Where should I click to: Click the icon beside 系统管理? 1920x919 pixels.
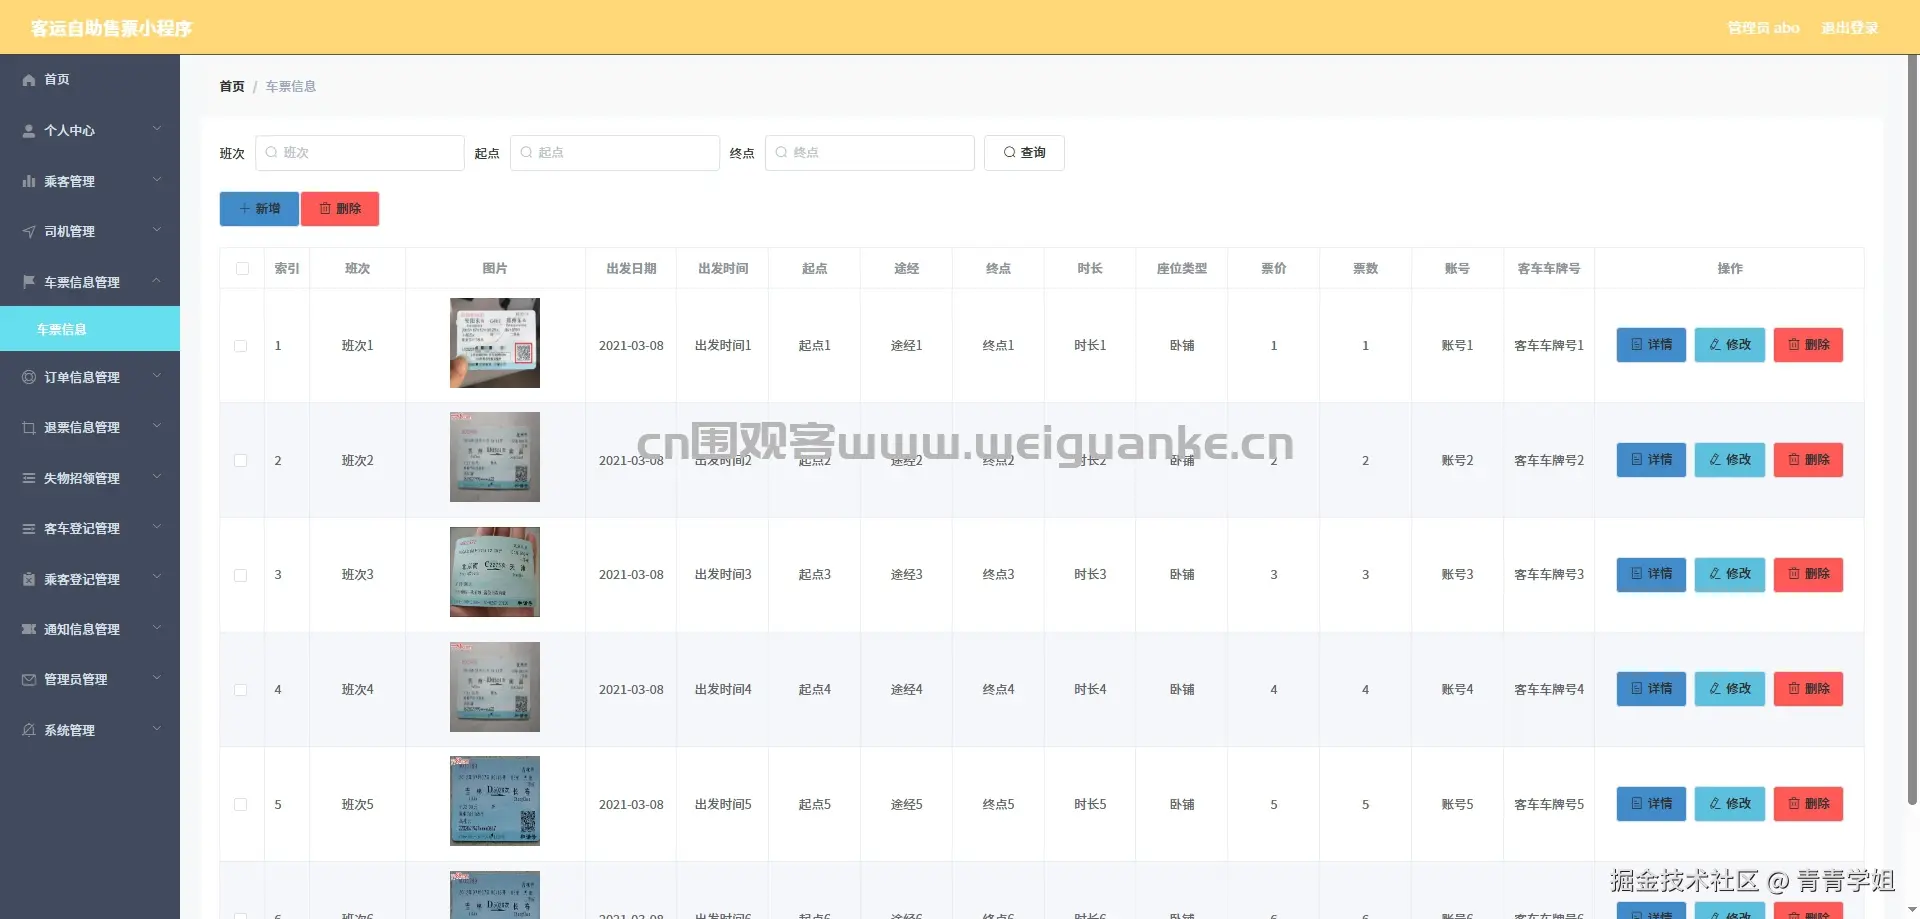(29, 730)
